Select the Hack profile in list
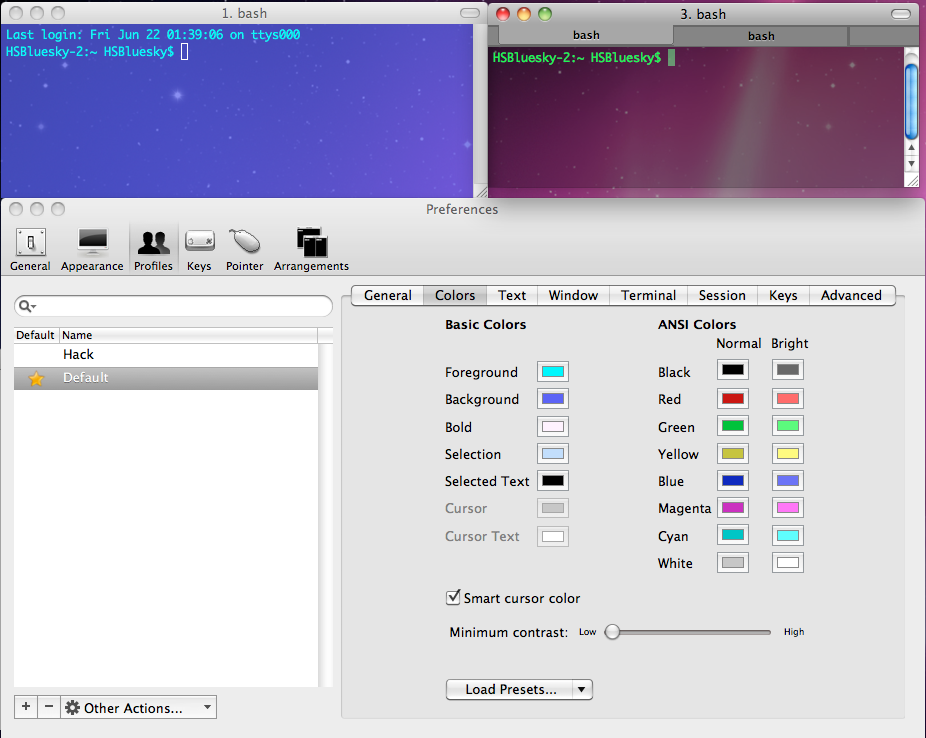 click(78, 354)
